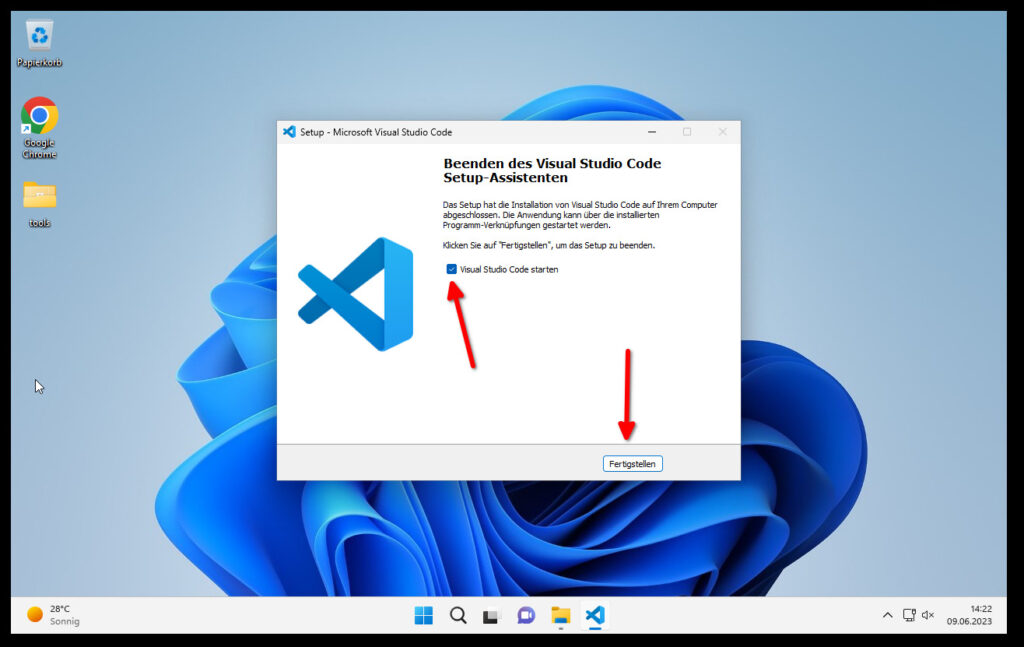1024x647 pixels.
Task: Select the tools folder on desktop
Action: click(x=39, y=204)
